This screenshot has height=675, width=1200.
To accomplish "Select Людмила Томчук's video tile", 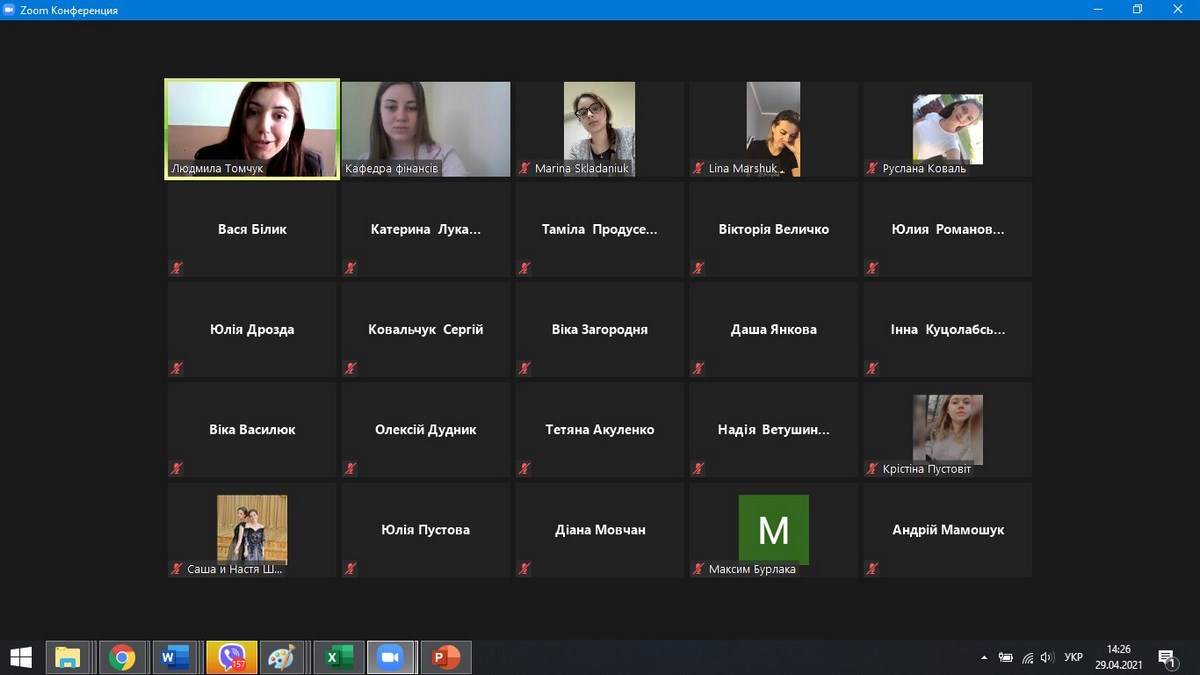I will click(x=252, y=129).
